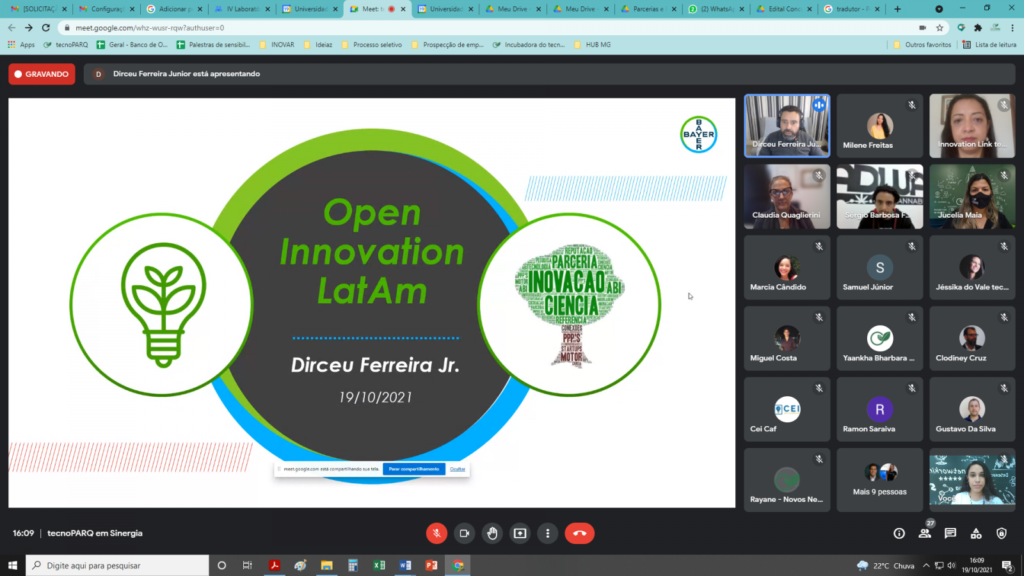The width and height of the screenshot is (1024, 576).
Task: Toggle the camera button
Action: coord(464,533)
